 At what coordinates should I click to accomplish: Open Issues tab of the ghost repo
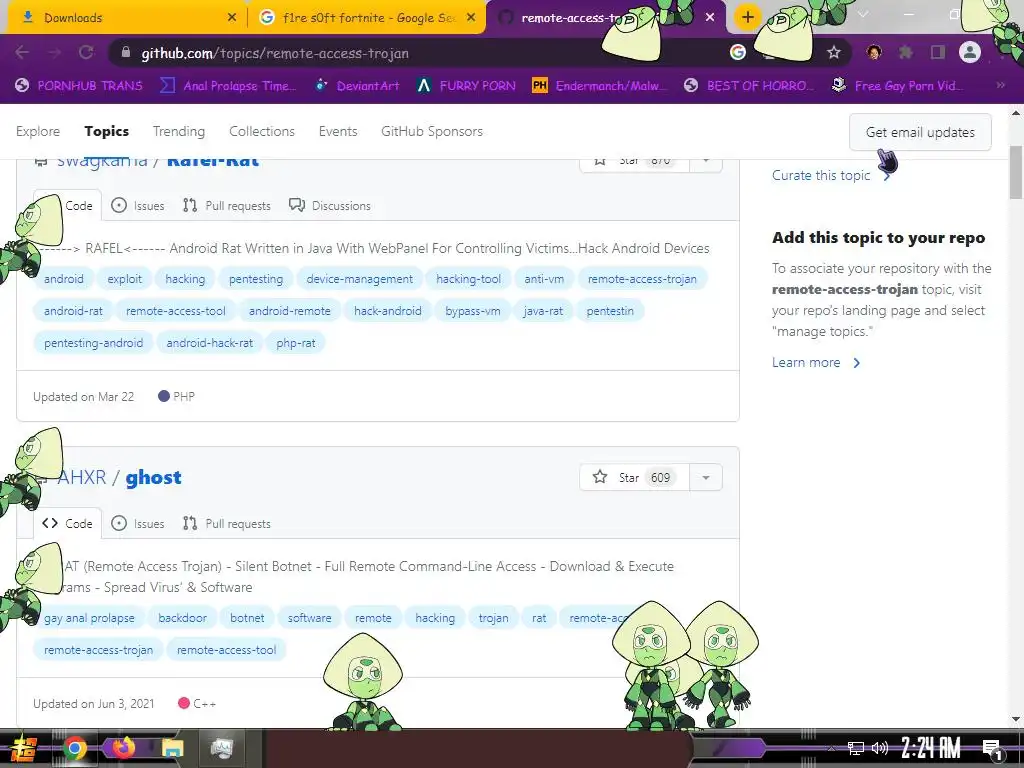coord(138,524)
